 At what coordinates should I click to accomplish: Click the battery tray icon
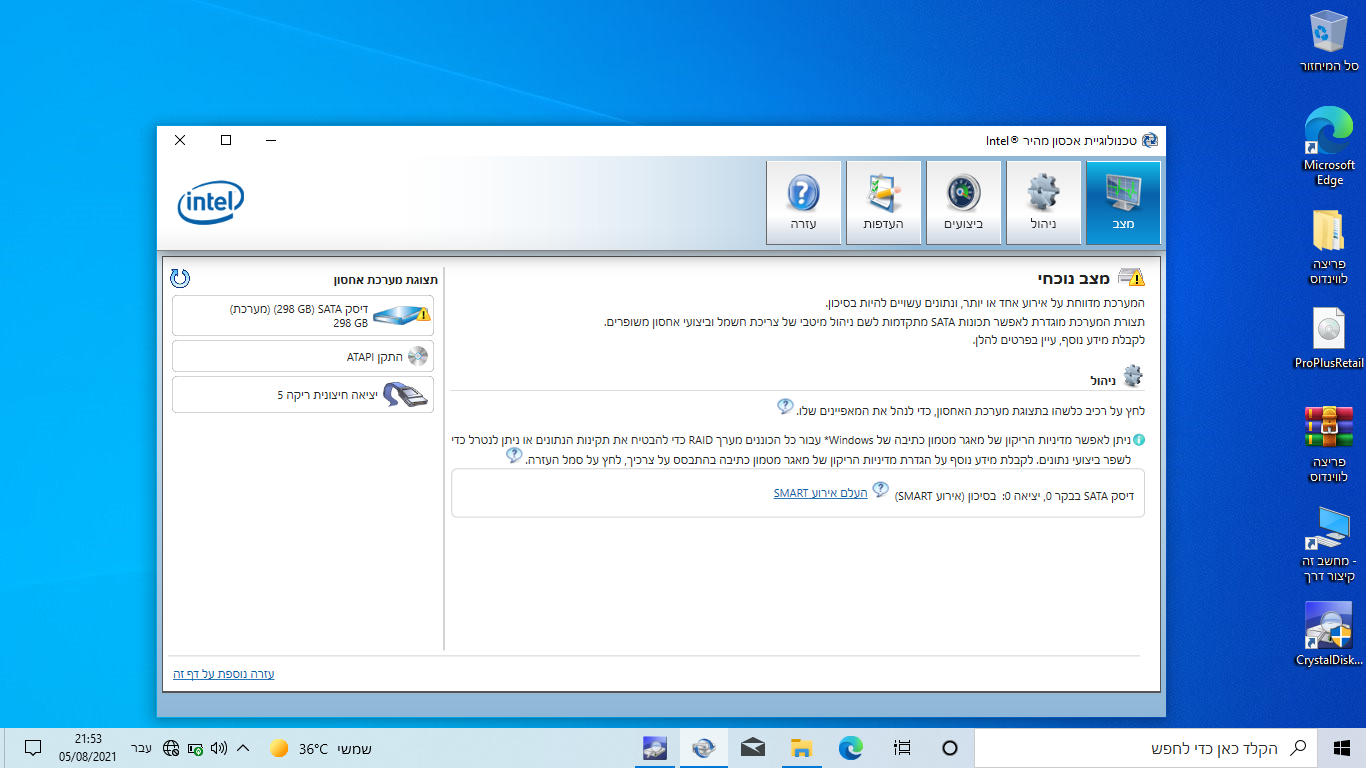195,748
